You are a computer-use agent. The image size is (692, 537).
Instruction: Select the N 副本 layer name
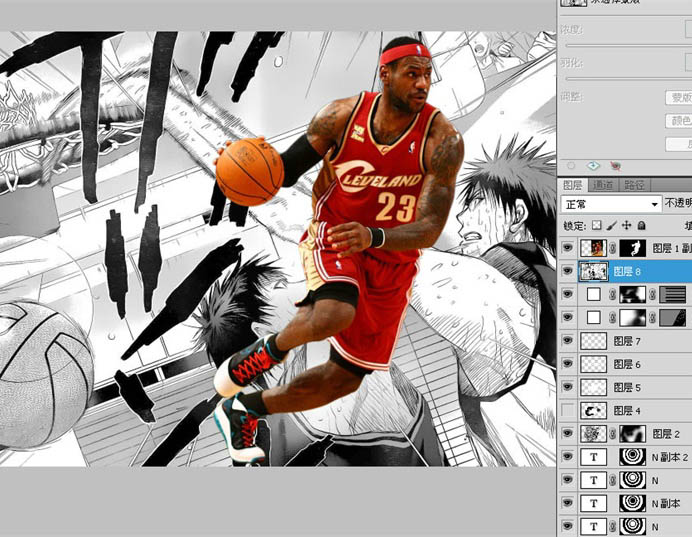666,503
